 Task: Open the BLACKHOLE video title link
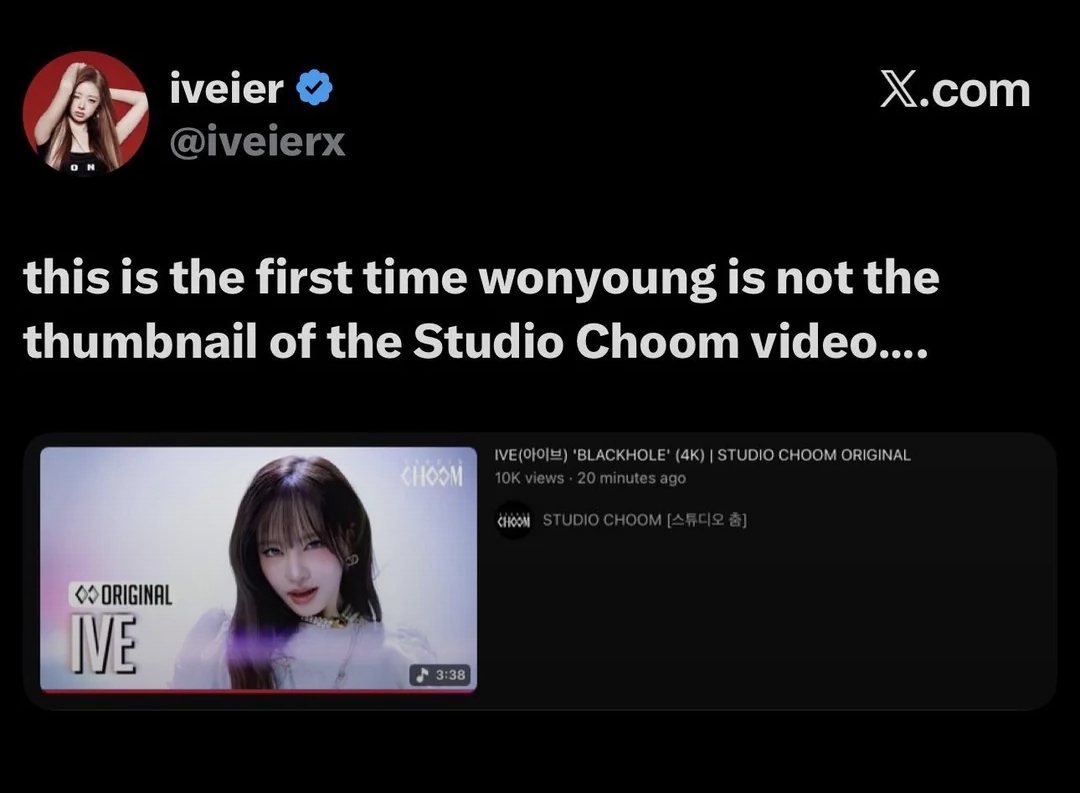pyautogui.click(x=703, y=455)
